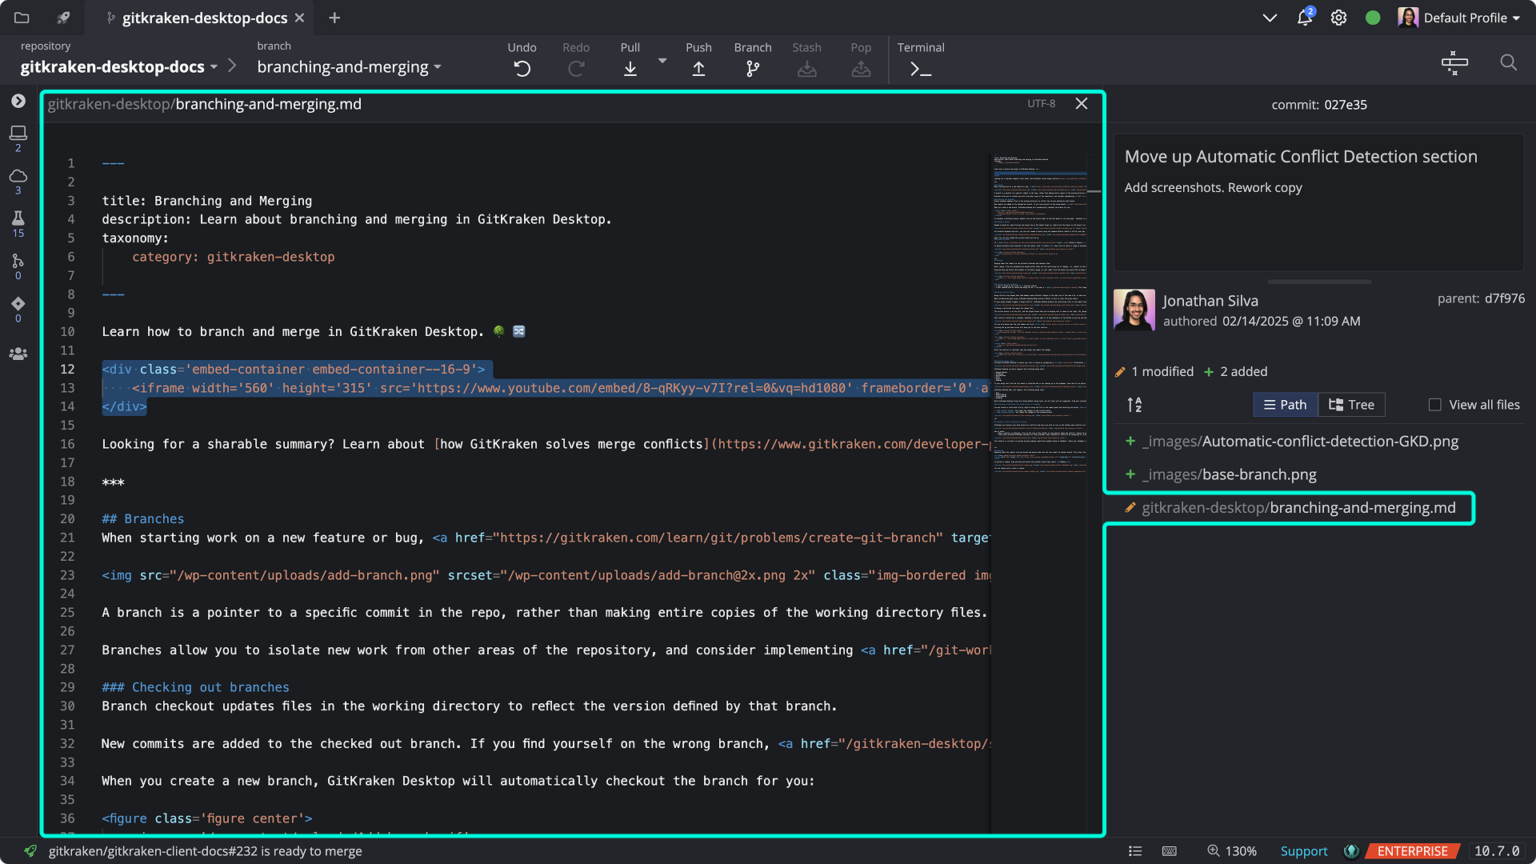Open the Preview features flask icon

pos(17,218)
